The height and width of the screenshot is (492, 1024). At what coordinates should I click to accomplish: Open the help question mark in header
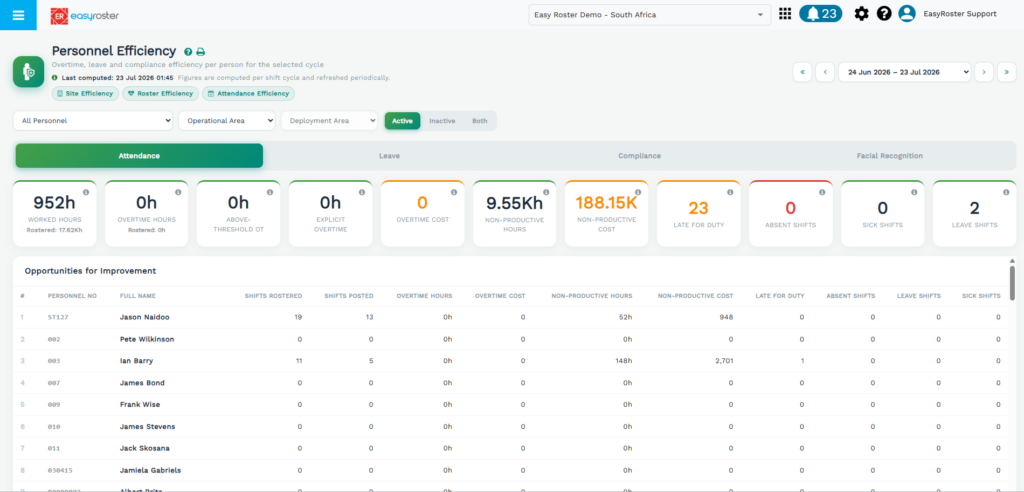click(884, 14)
